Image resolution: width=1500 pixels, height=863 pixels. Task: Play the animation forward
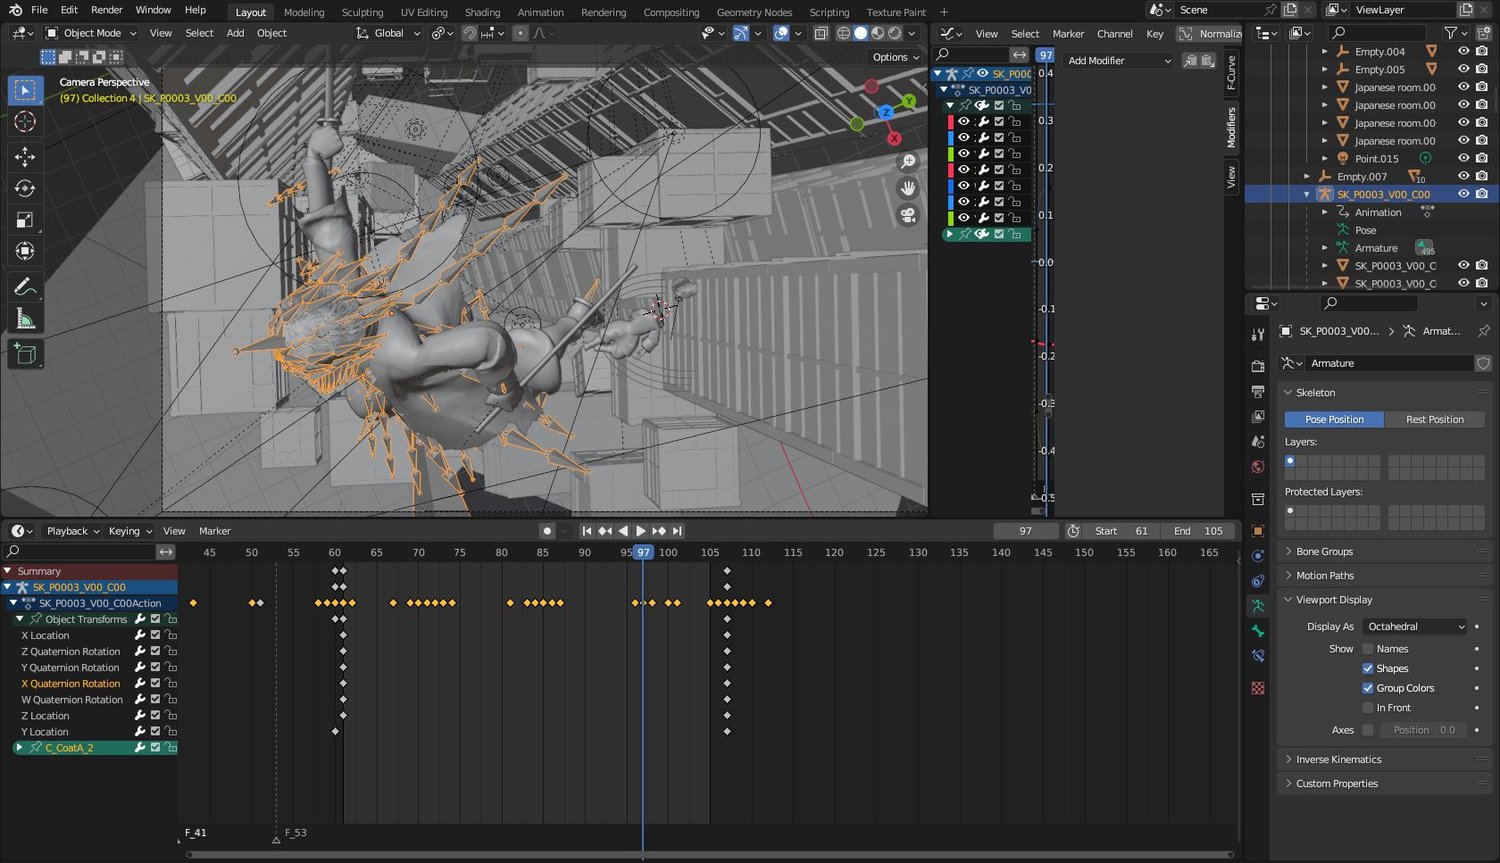641,531
